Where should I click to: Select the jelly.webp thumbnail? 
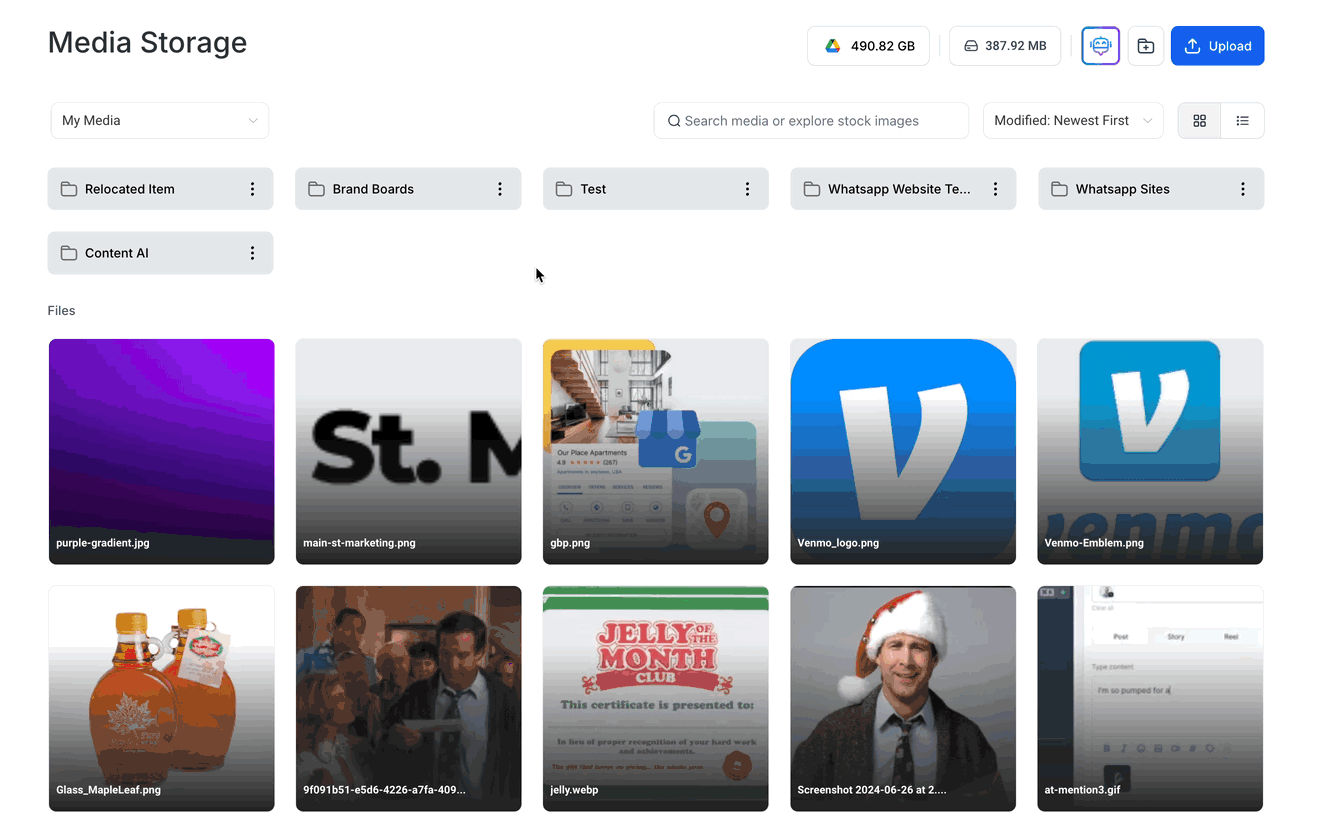point(655,698)
